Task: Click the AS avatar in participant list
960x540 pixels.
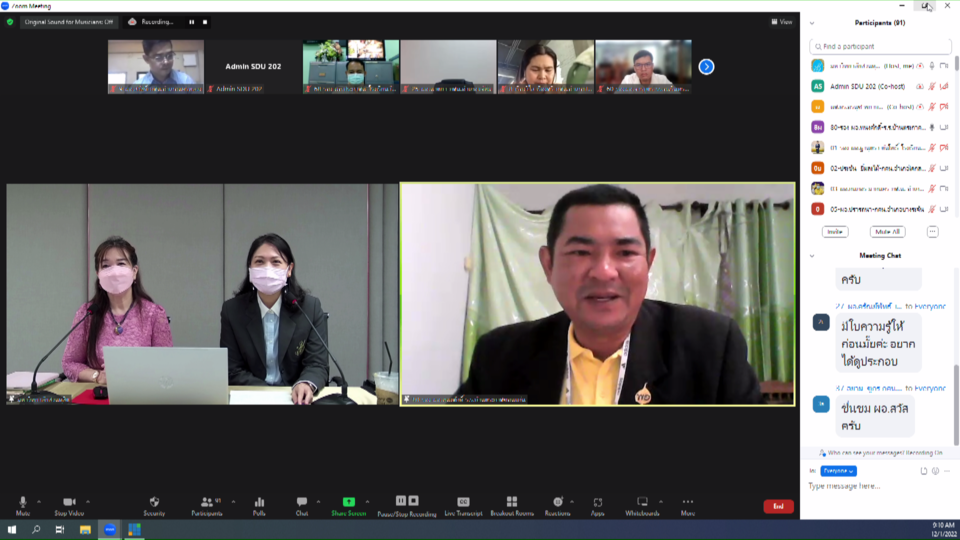Action: (817, 86)
